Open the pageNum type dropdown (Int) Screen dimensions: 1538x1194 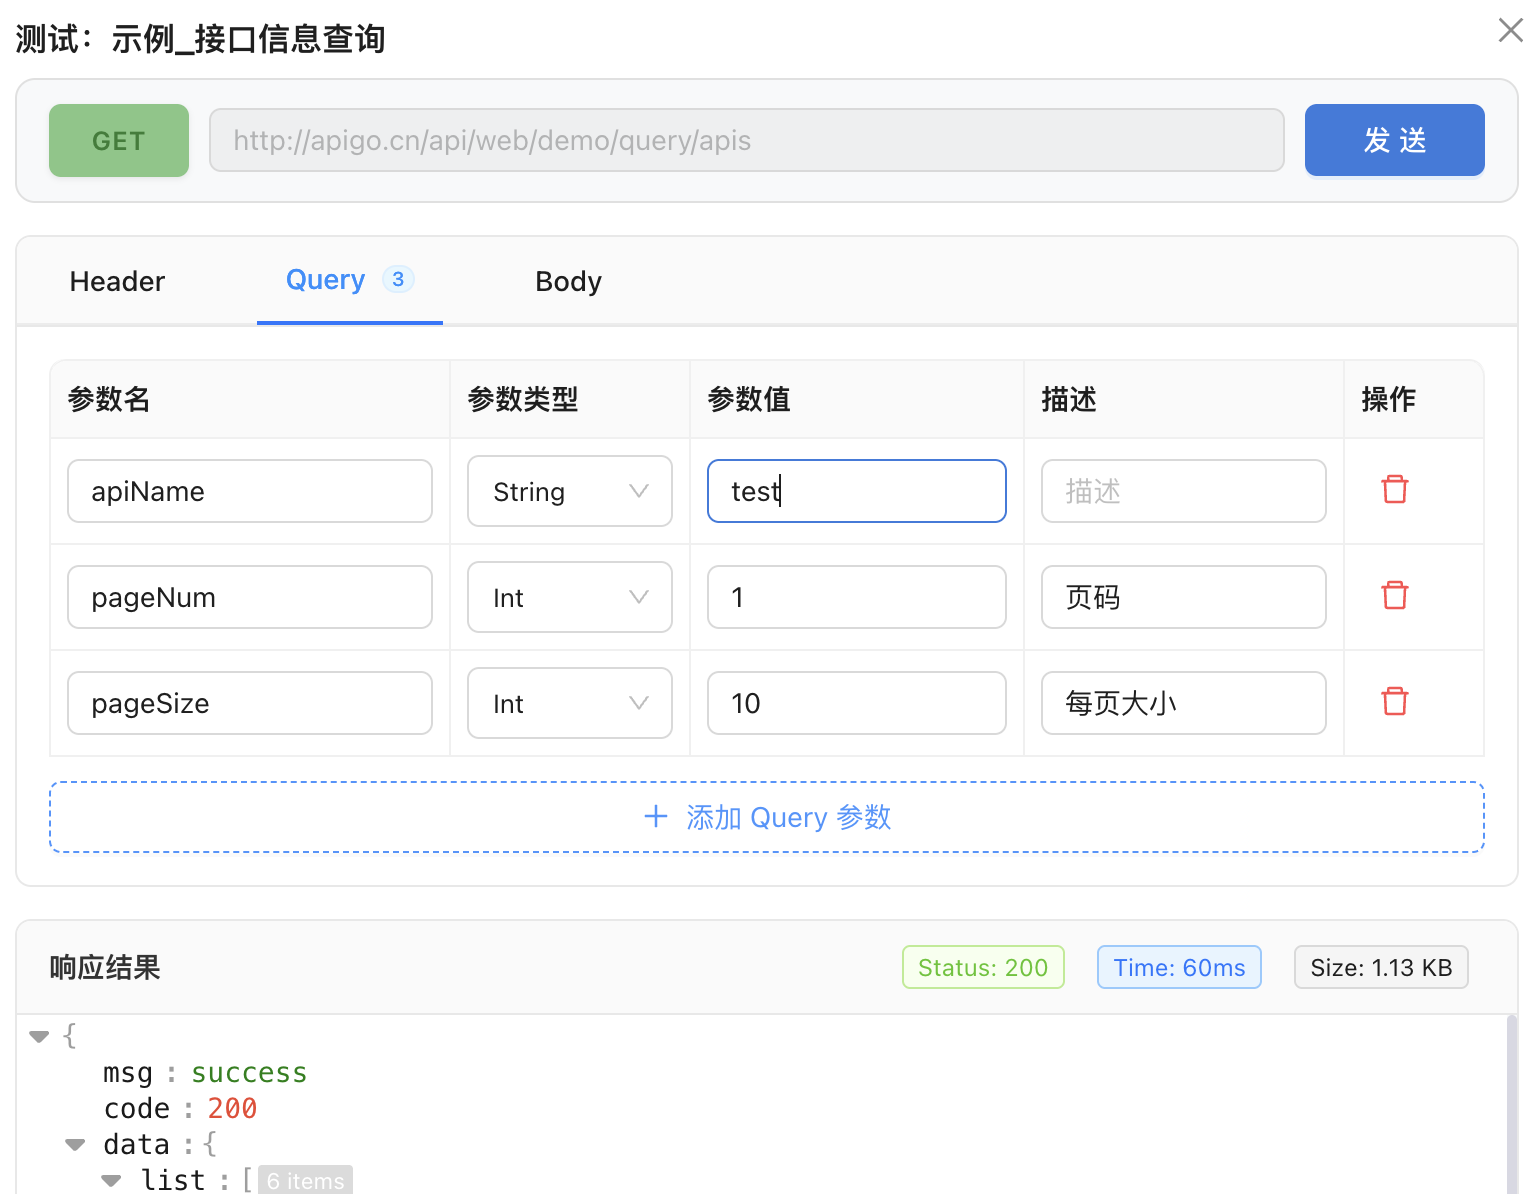tap(570, 597)
